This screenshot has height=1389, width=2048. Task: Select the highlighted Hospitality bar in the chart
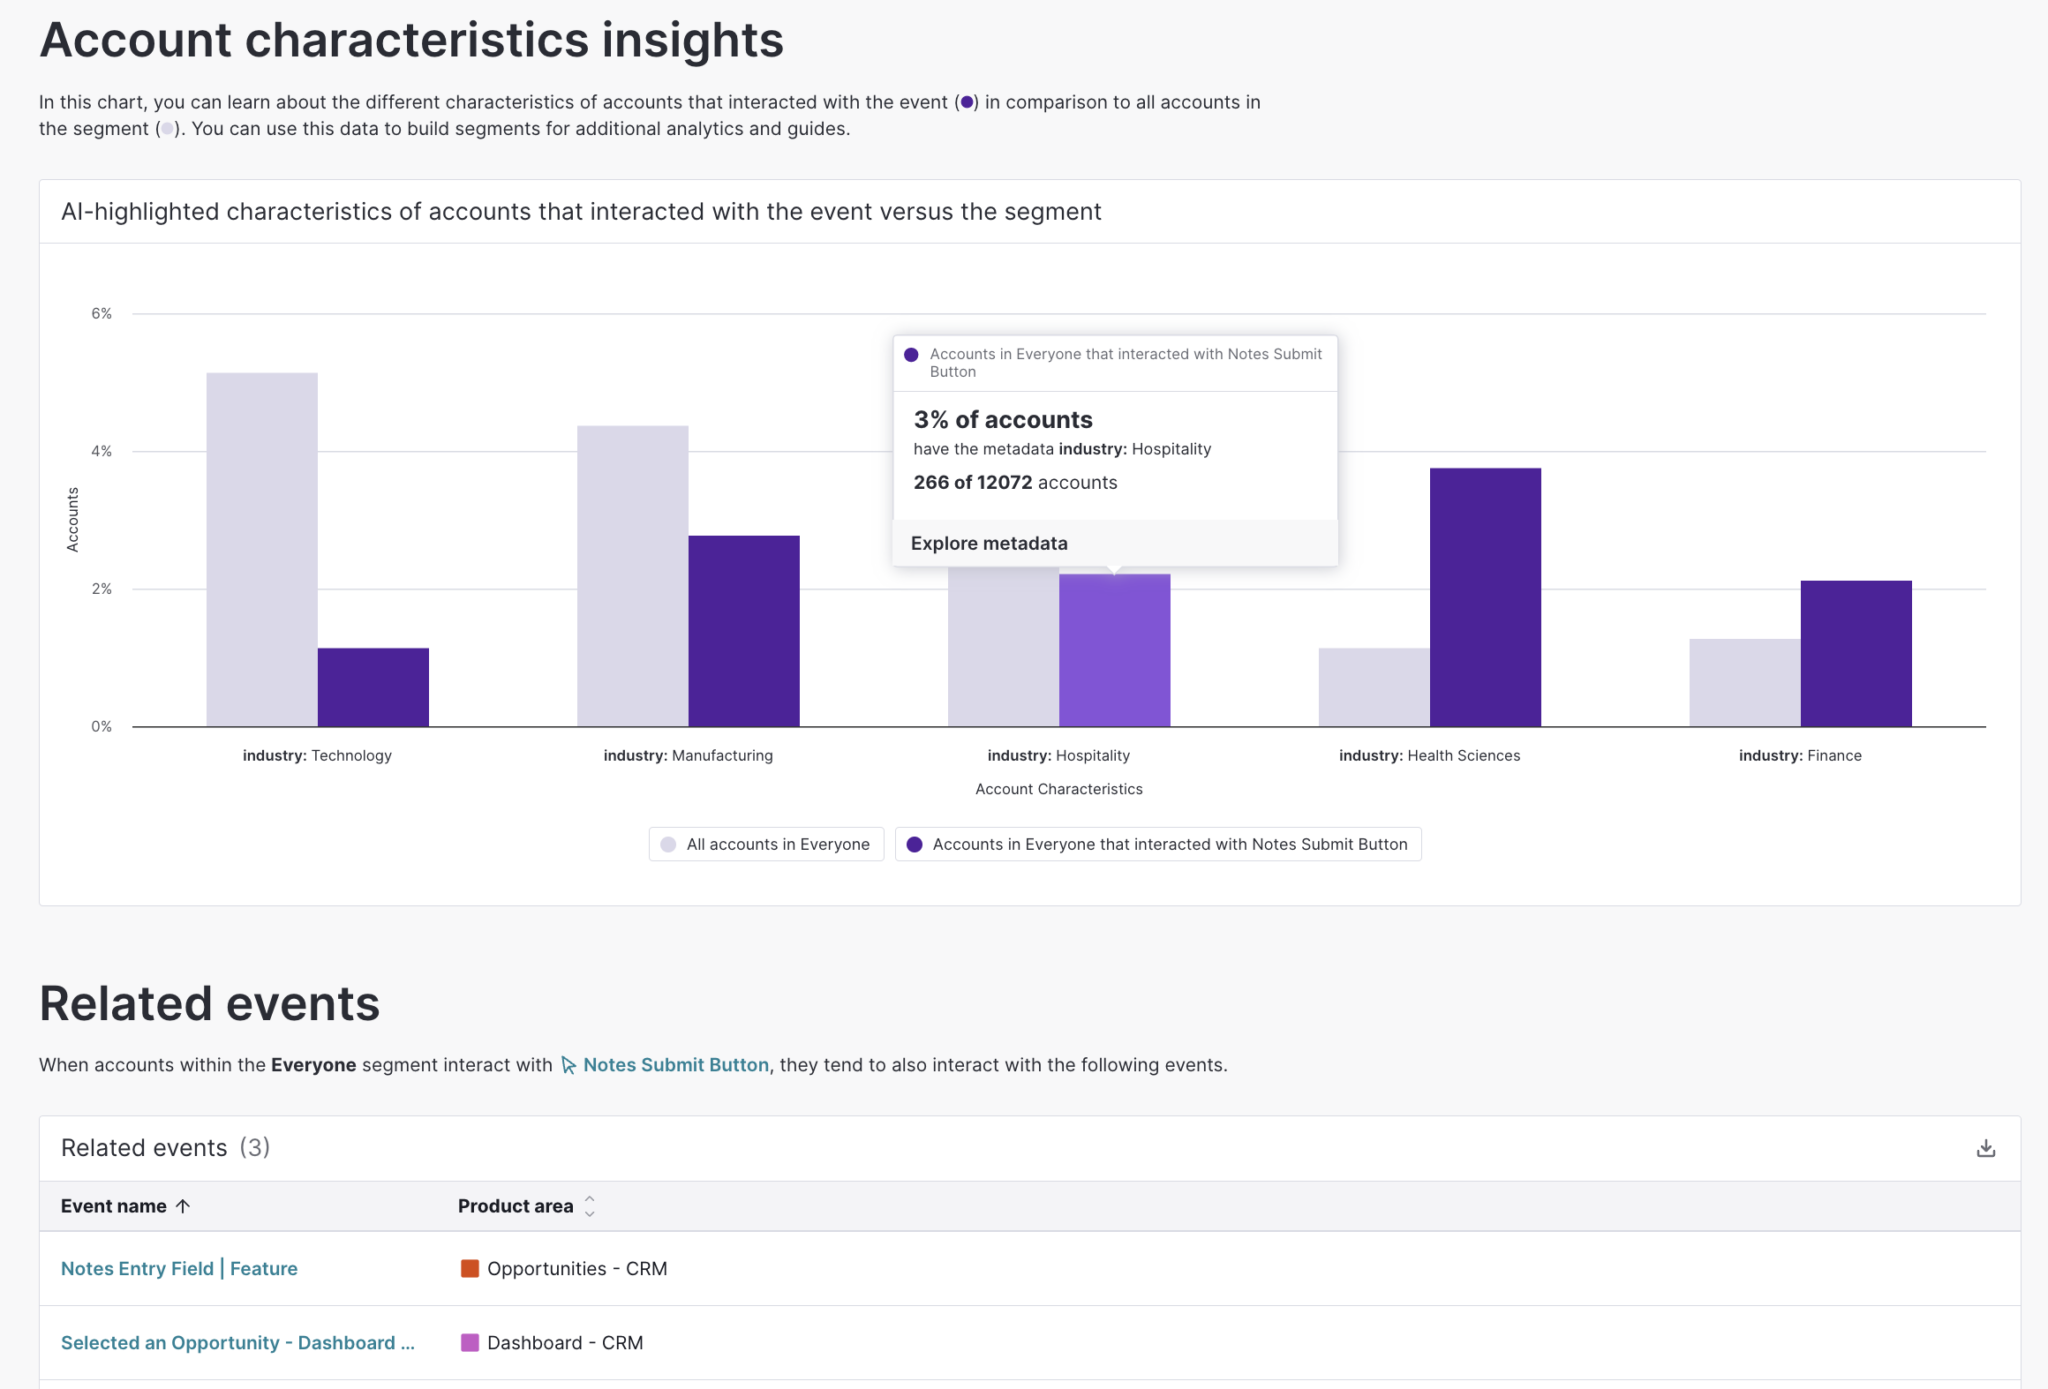(x=1115, y=650)
